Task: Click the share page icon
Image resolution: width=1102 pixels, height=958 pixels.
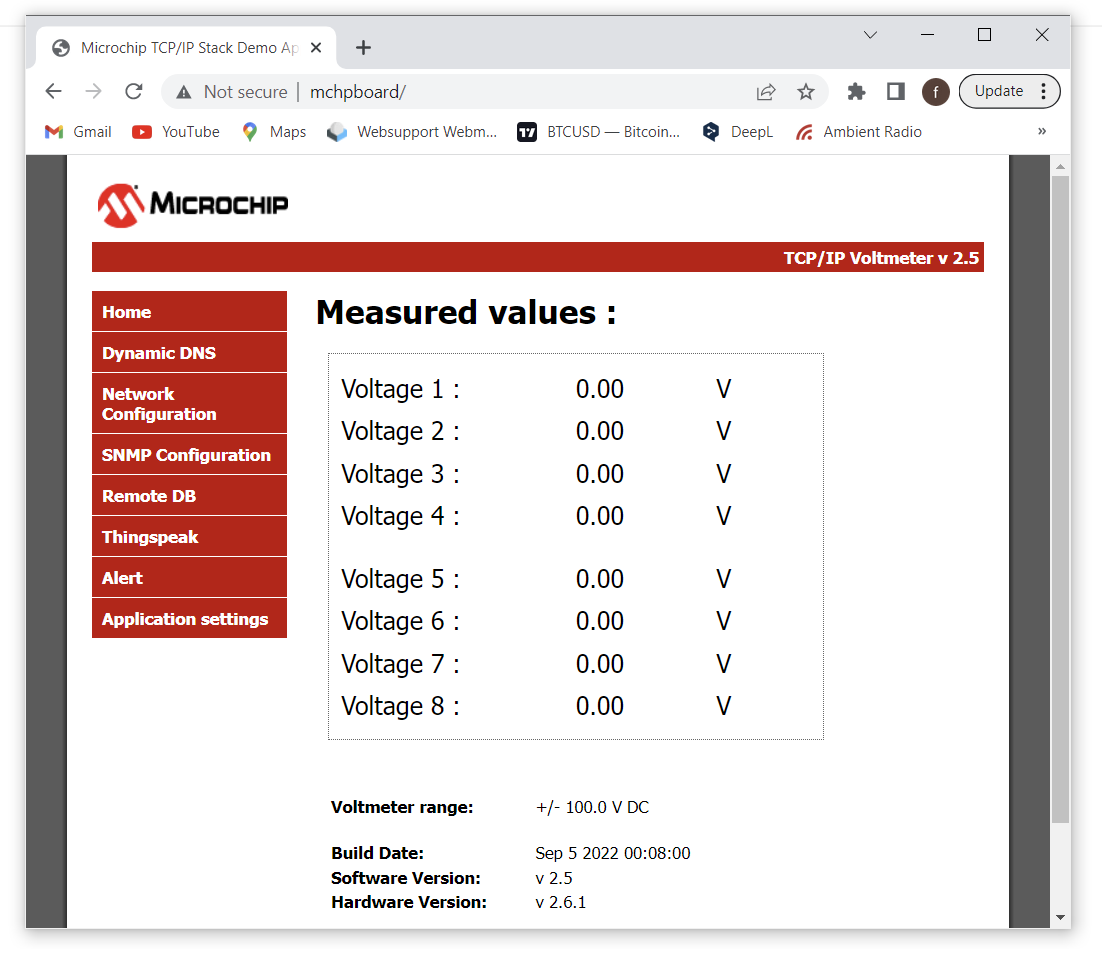Action: [765, 91]
